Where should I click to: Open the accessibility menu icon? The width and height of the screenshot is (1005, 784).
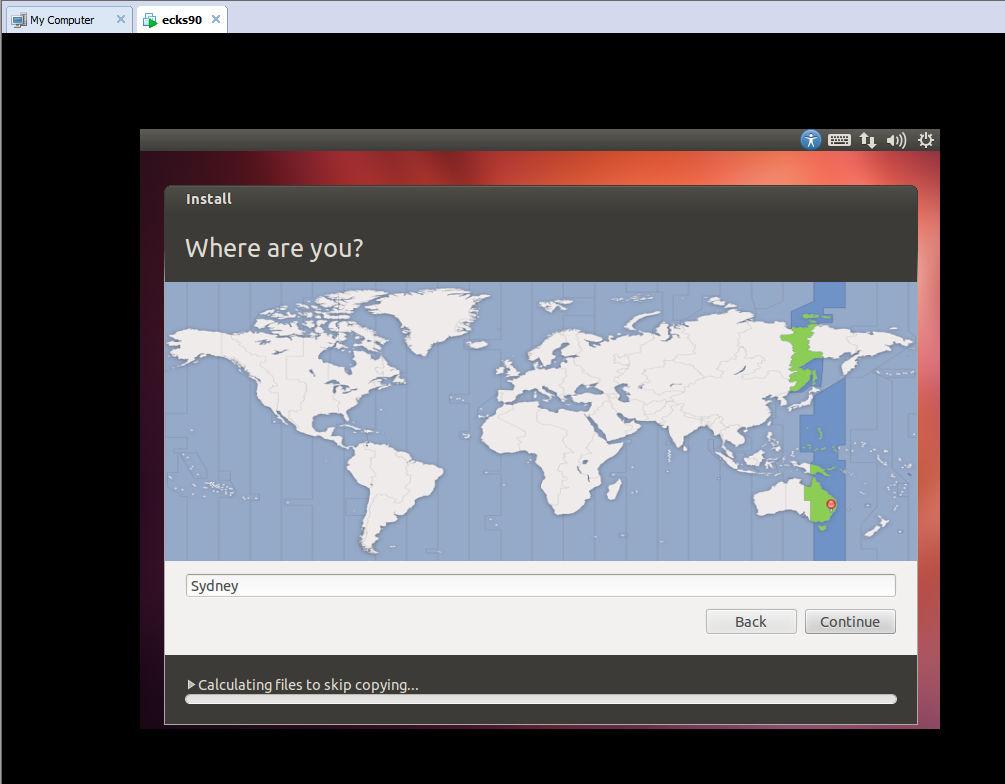(x=811, y=140)
